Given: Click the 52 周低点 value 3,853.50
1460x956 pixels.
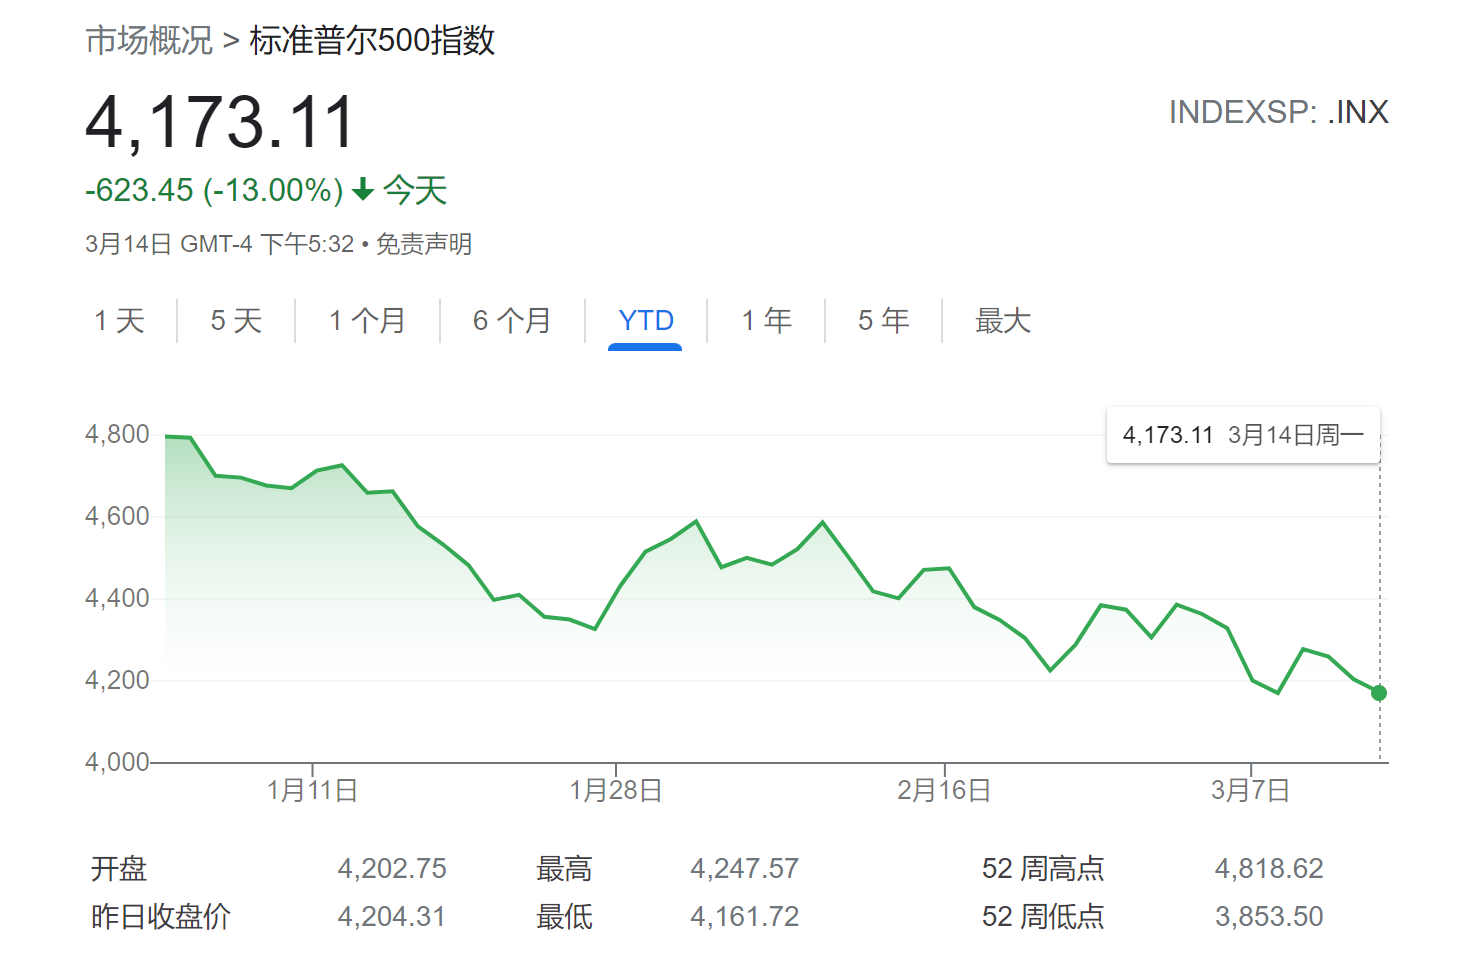Looking at the screenshot, I should pos(1269,916).
